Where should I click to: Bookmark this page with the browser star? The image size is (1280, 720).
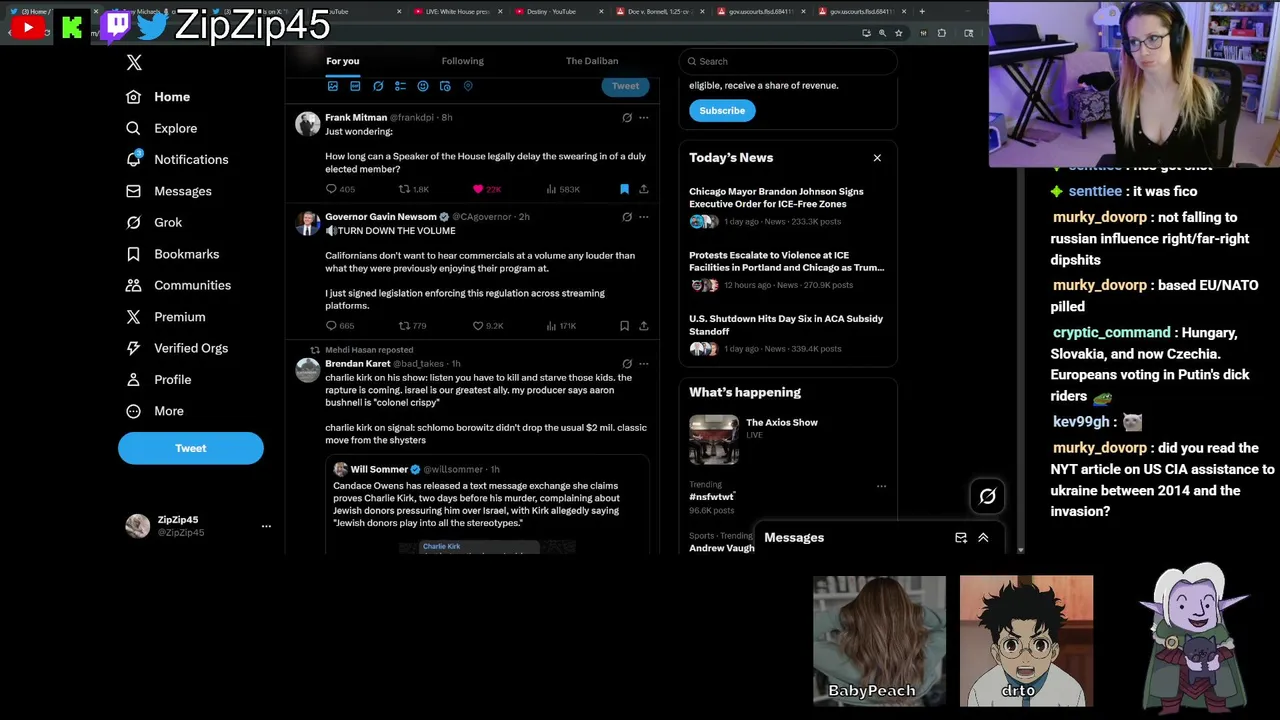point(898,33)
